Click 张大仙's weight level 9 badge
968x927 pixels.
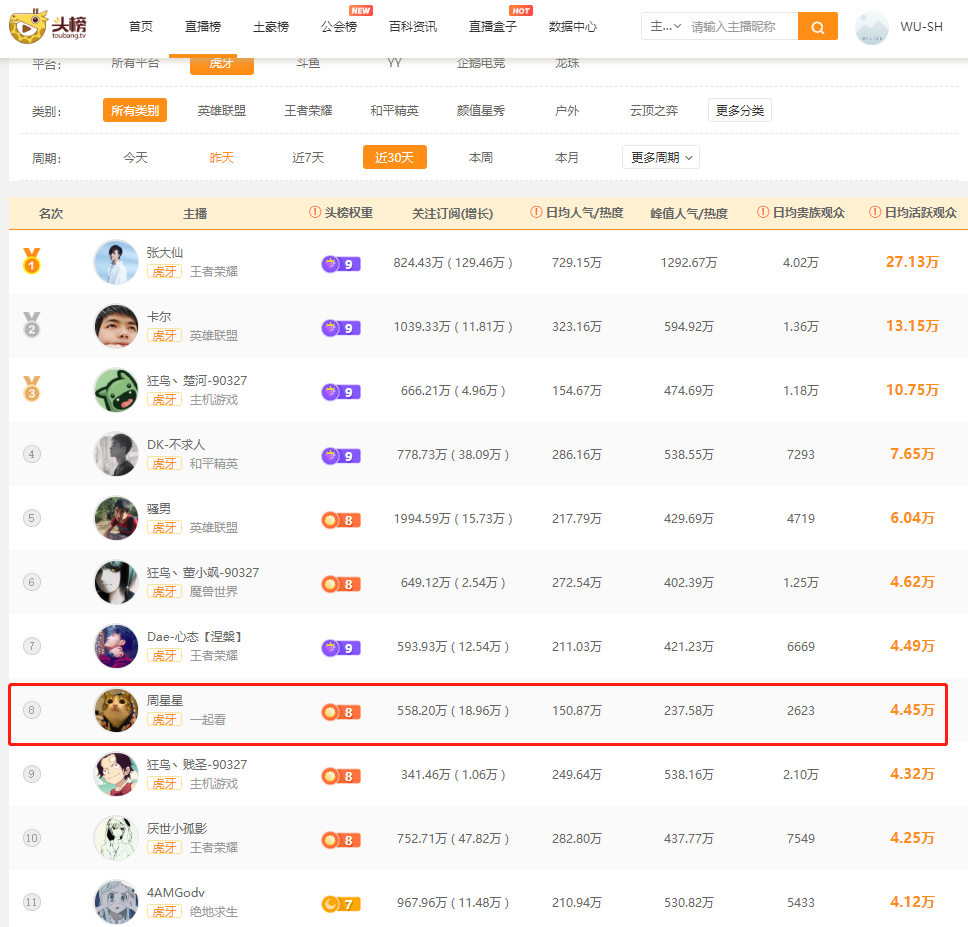(x=341, y=264)
